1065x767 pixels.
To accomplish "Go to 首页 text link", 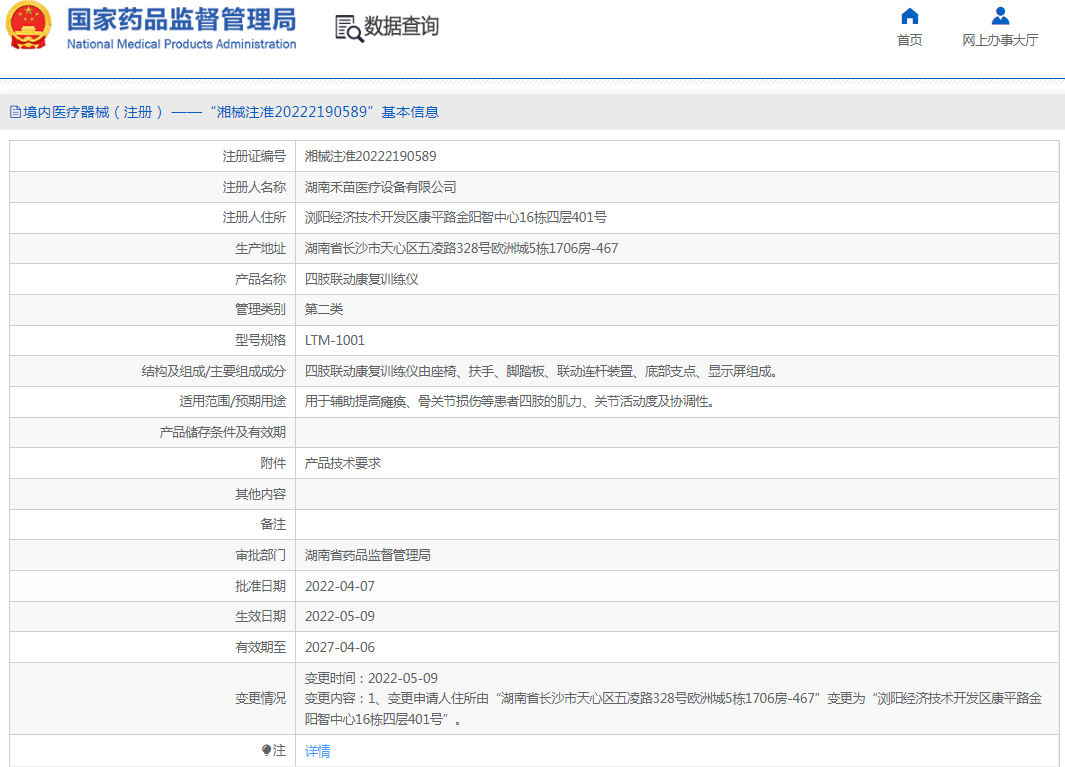I will point(909,40).
